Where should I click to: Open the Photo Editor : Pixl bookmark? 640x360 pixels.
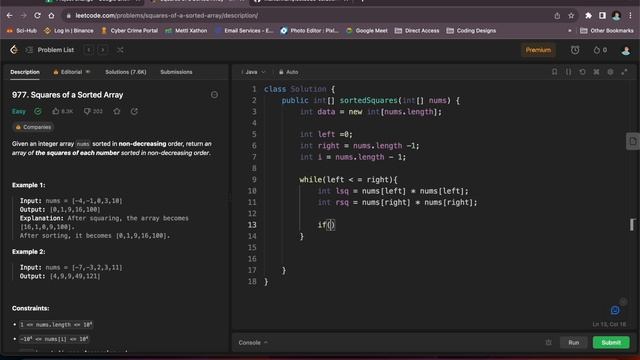tap(309, 31)
